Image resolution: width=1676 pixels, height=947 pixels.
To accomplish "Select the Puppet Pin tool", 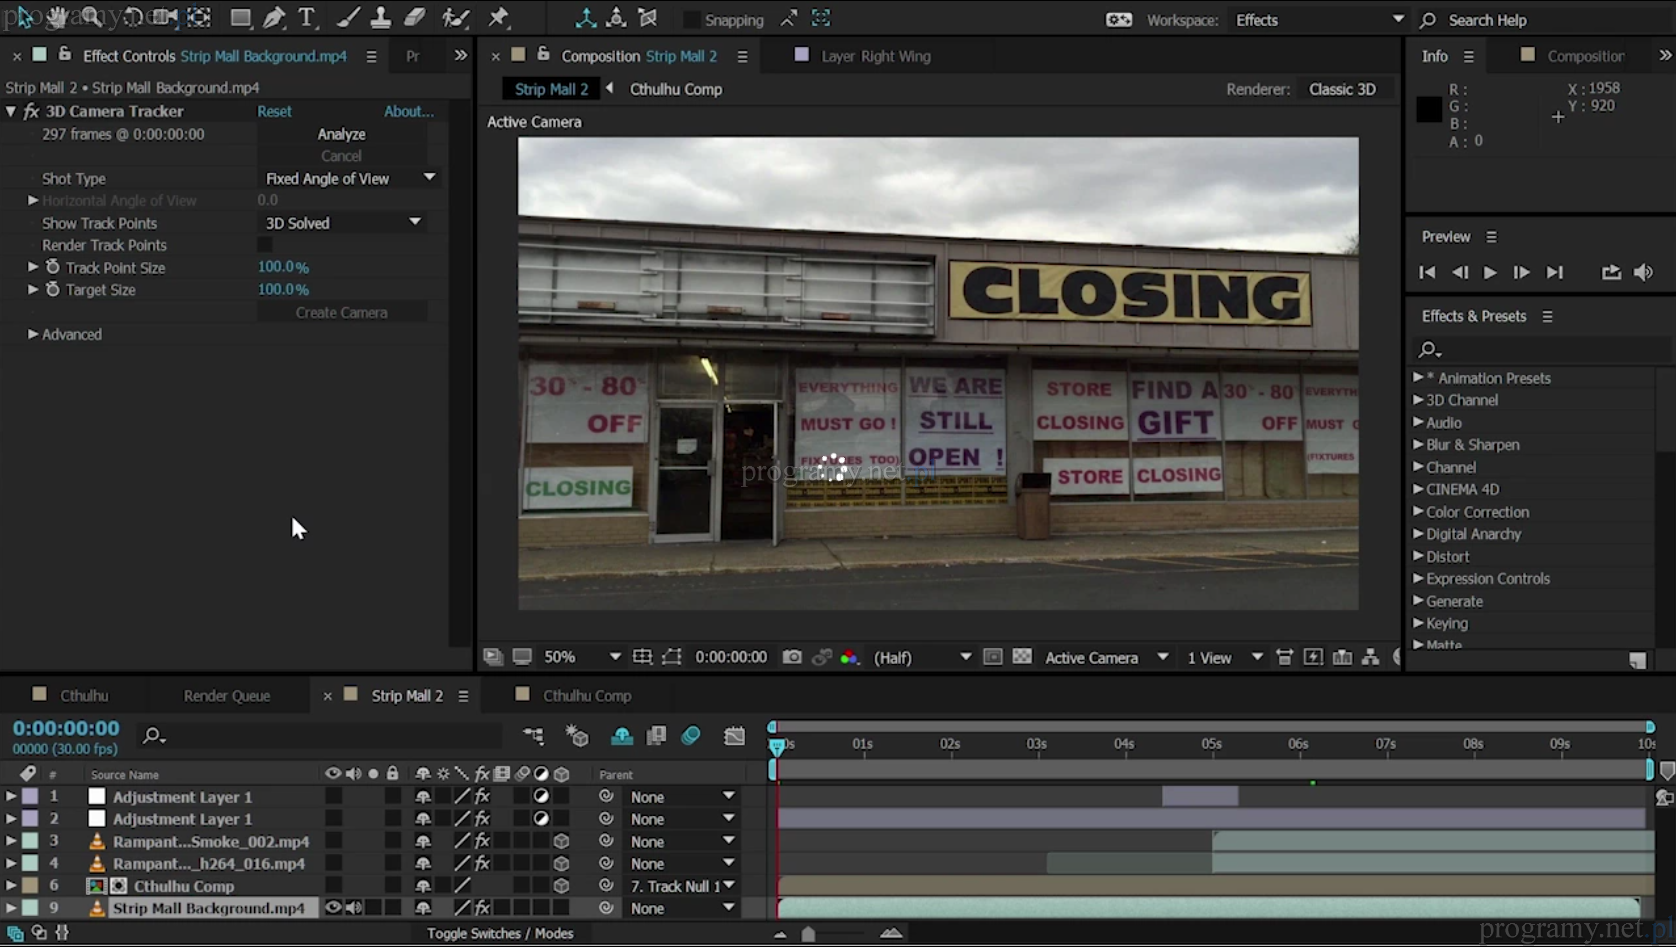I will [498, 18].
